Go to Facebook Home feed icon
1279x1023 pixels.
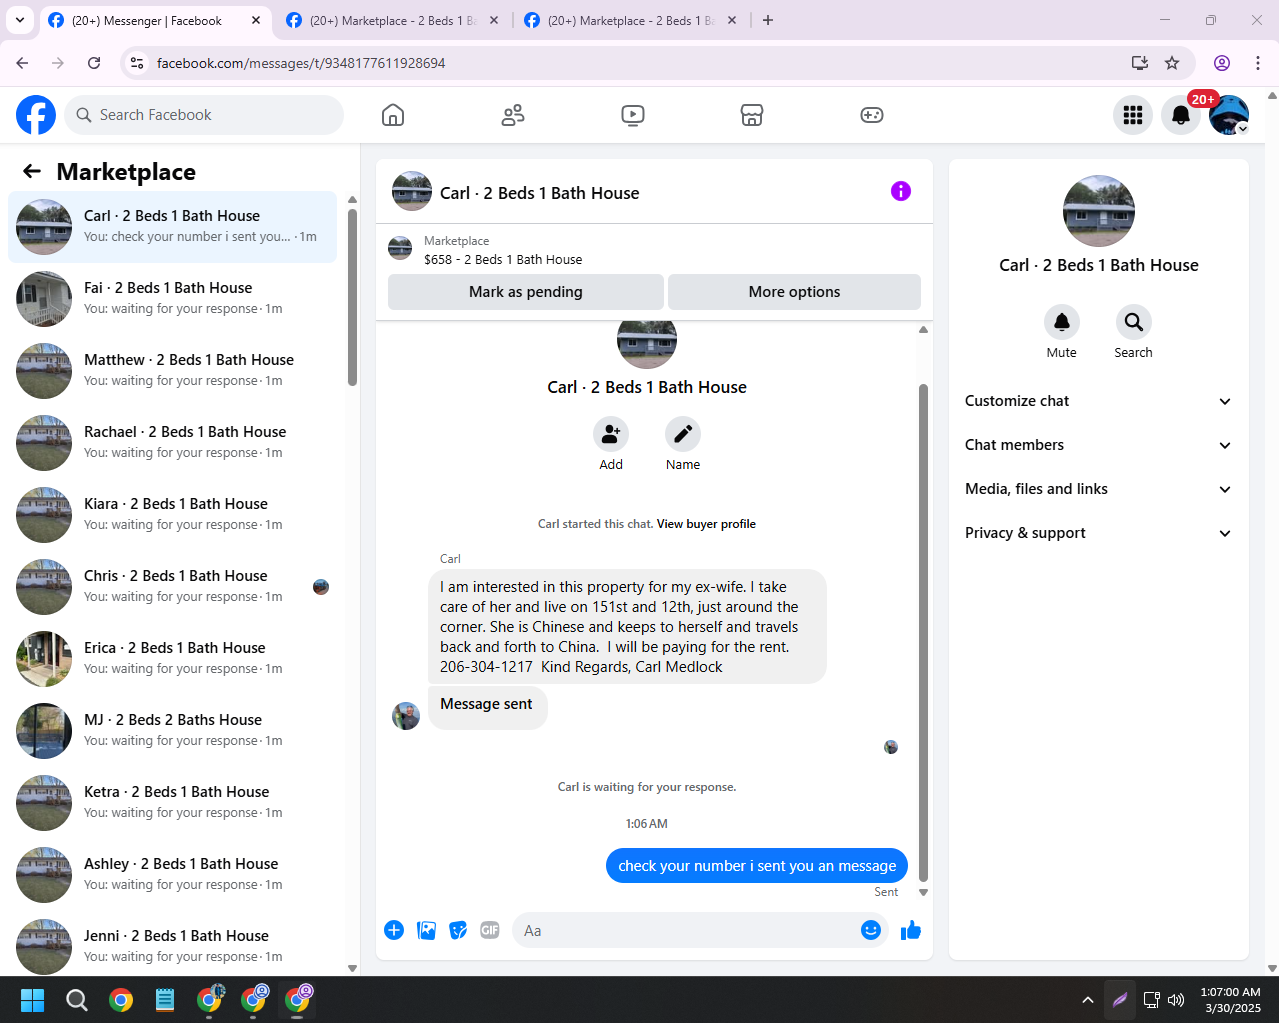[393, 115]
